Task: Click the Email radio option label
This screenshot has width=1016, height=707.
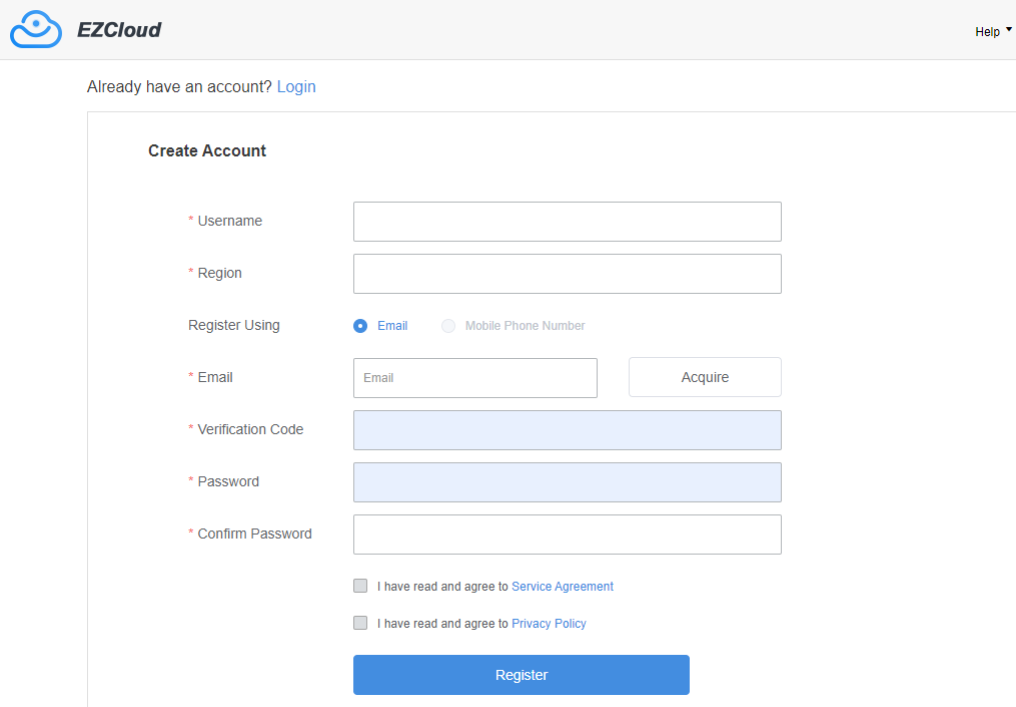Action: 392,326
